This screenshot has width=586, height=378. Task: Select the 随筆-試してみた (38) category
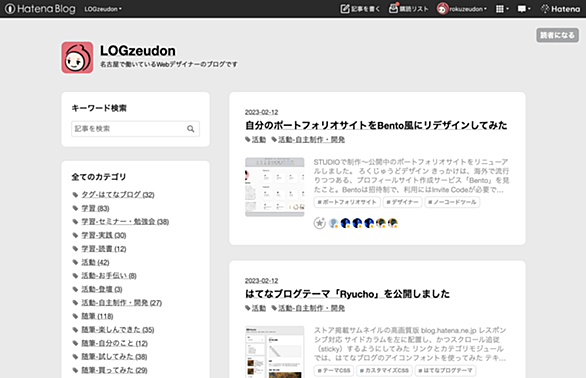(x=114, y=357)
